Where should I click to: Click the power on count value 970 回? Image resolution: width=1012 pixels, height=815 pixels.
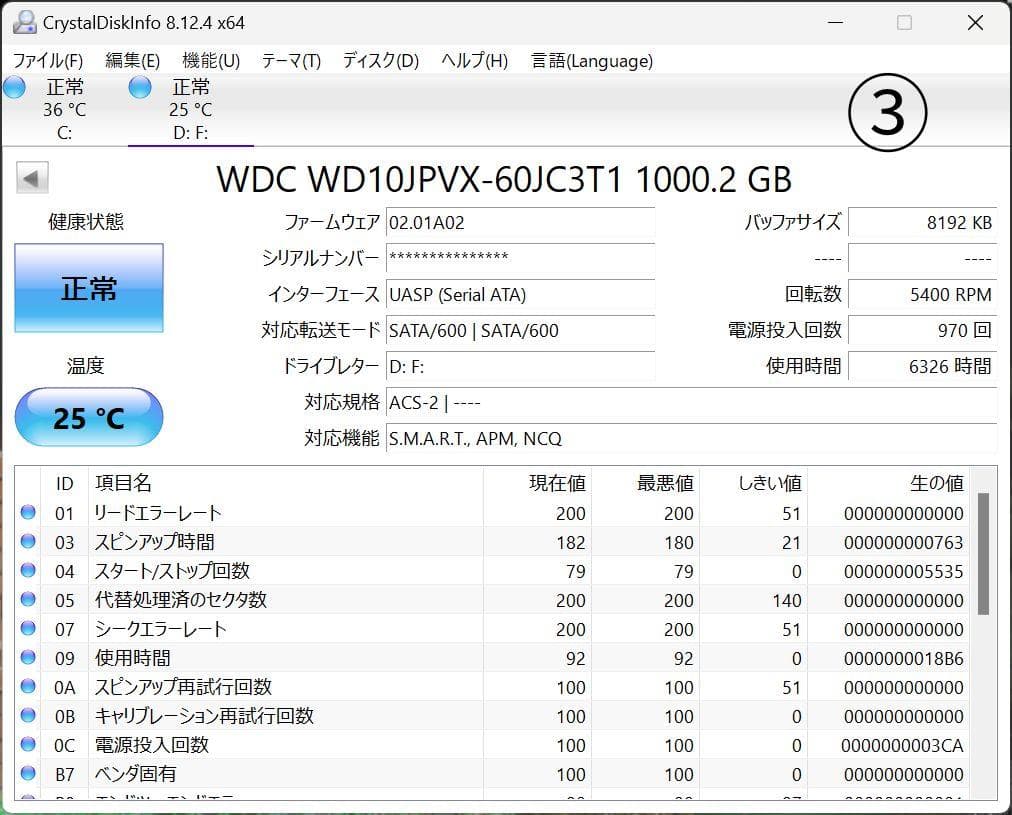point(922,330)
